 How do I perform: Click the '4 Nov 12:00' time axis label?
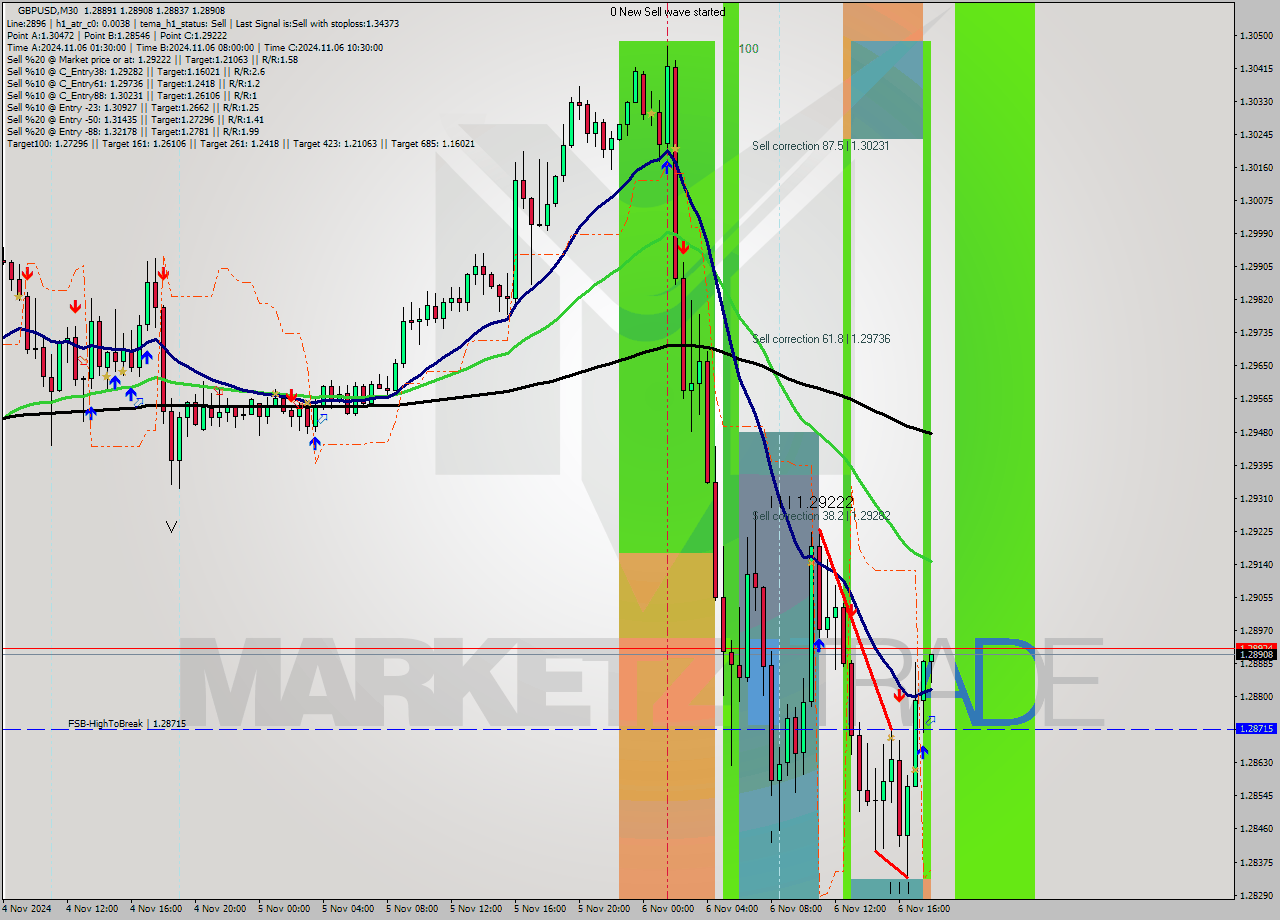(x=92, y=909)
